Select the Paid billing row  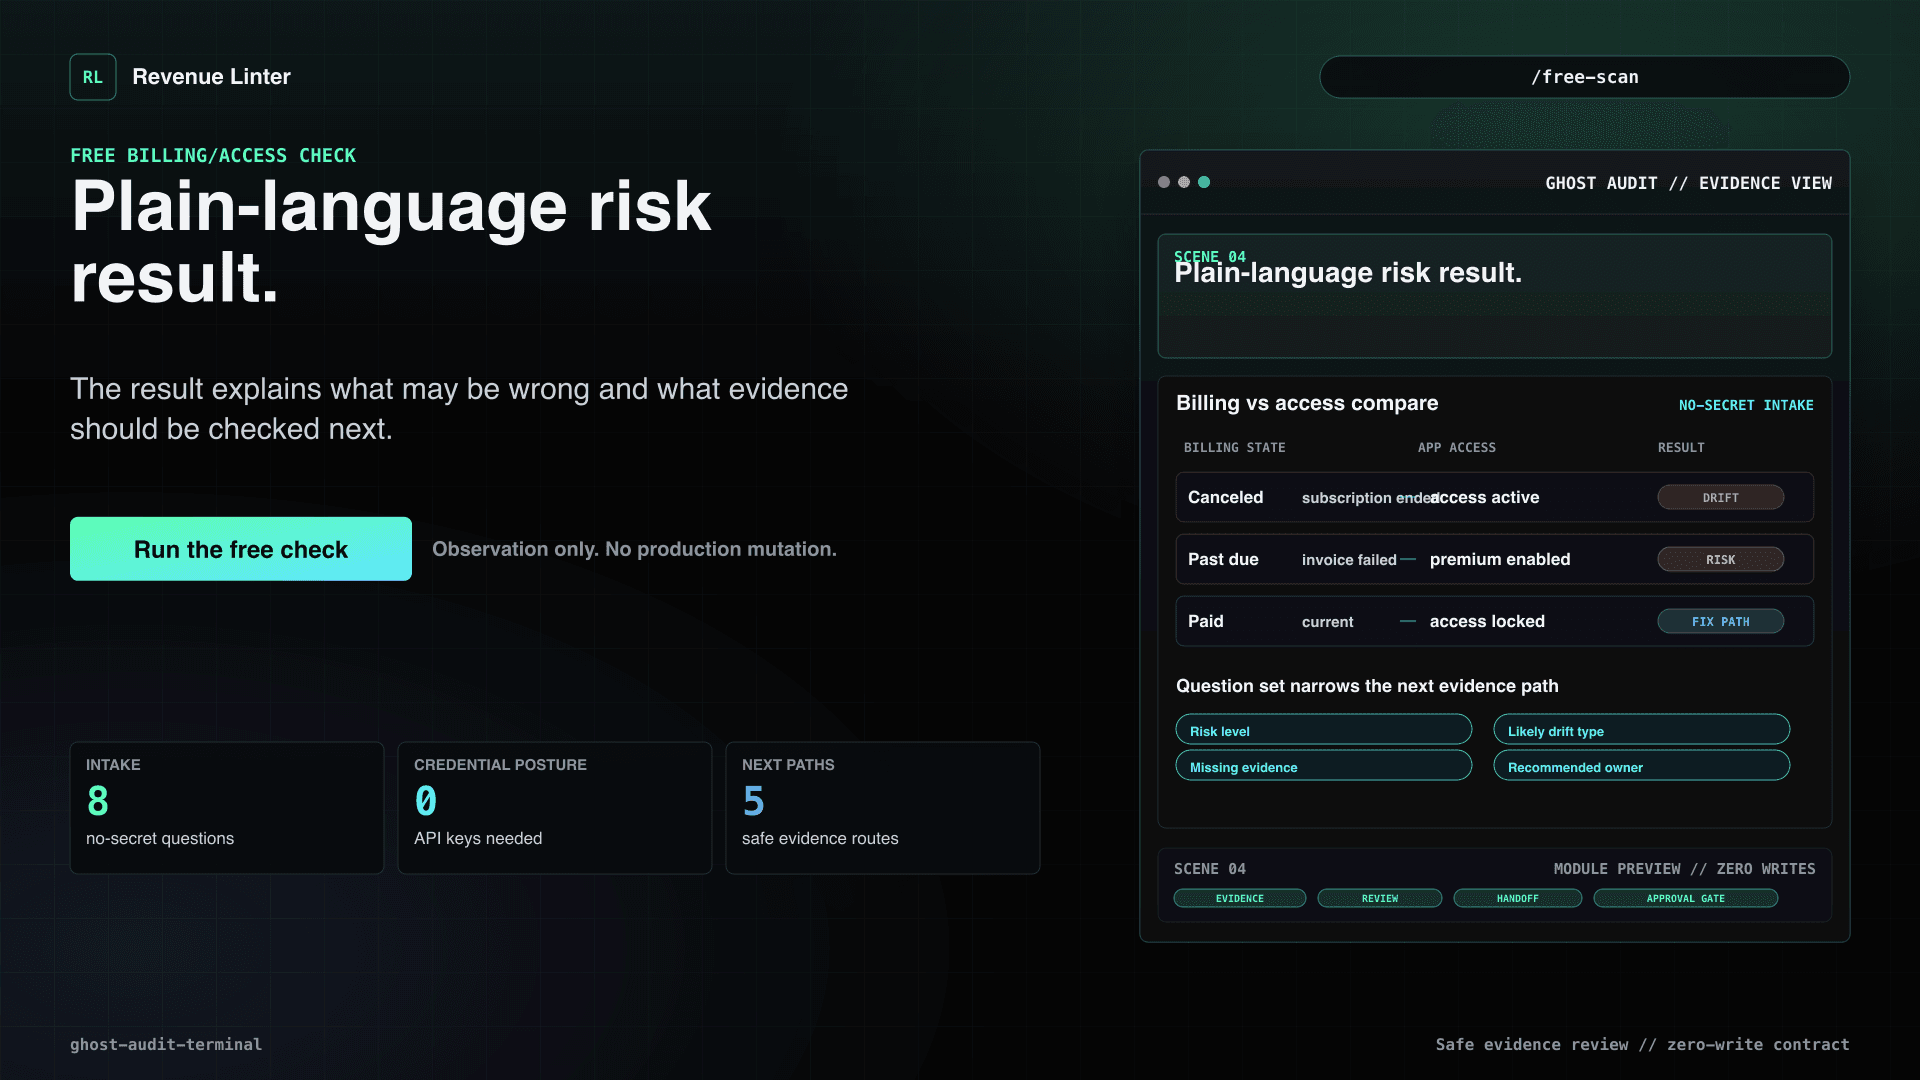[1494, 621]
